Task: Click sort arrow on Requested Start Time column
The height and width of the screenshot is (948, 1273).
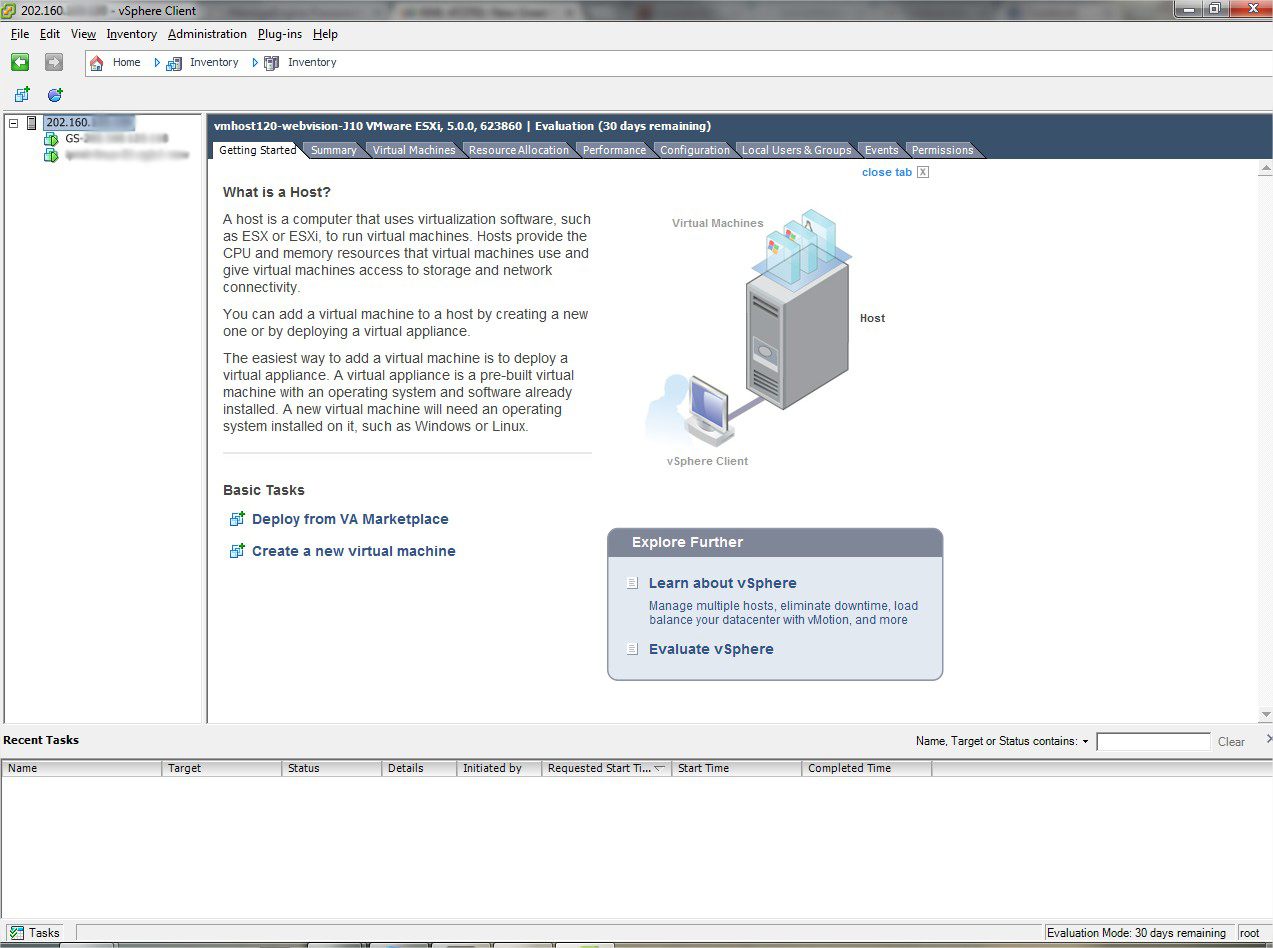Action: (659, 768)
